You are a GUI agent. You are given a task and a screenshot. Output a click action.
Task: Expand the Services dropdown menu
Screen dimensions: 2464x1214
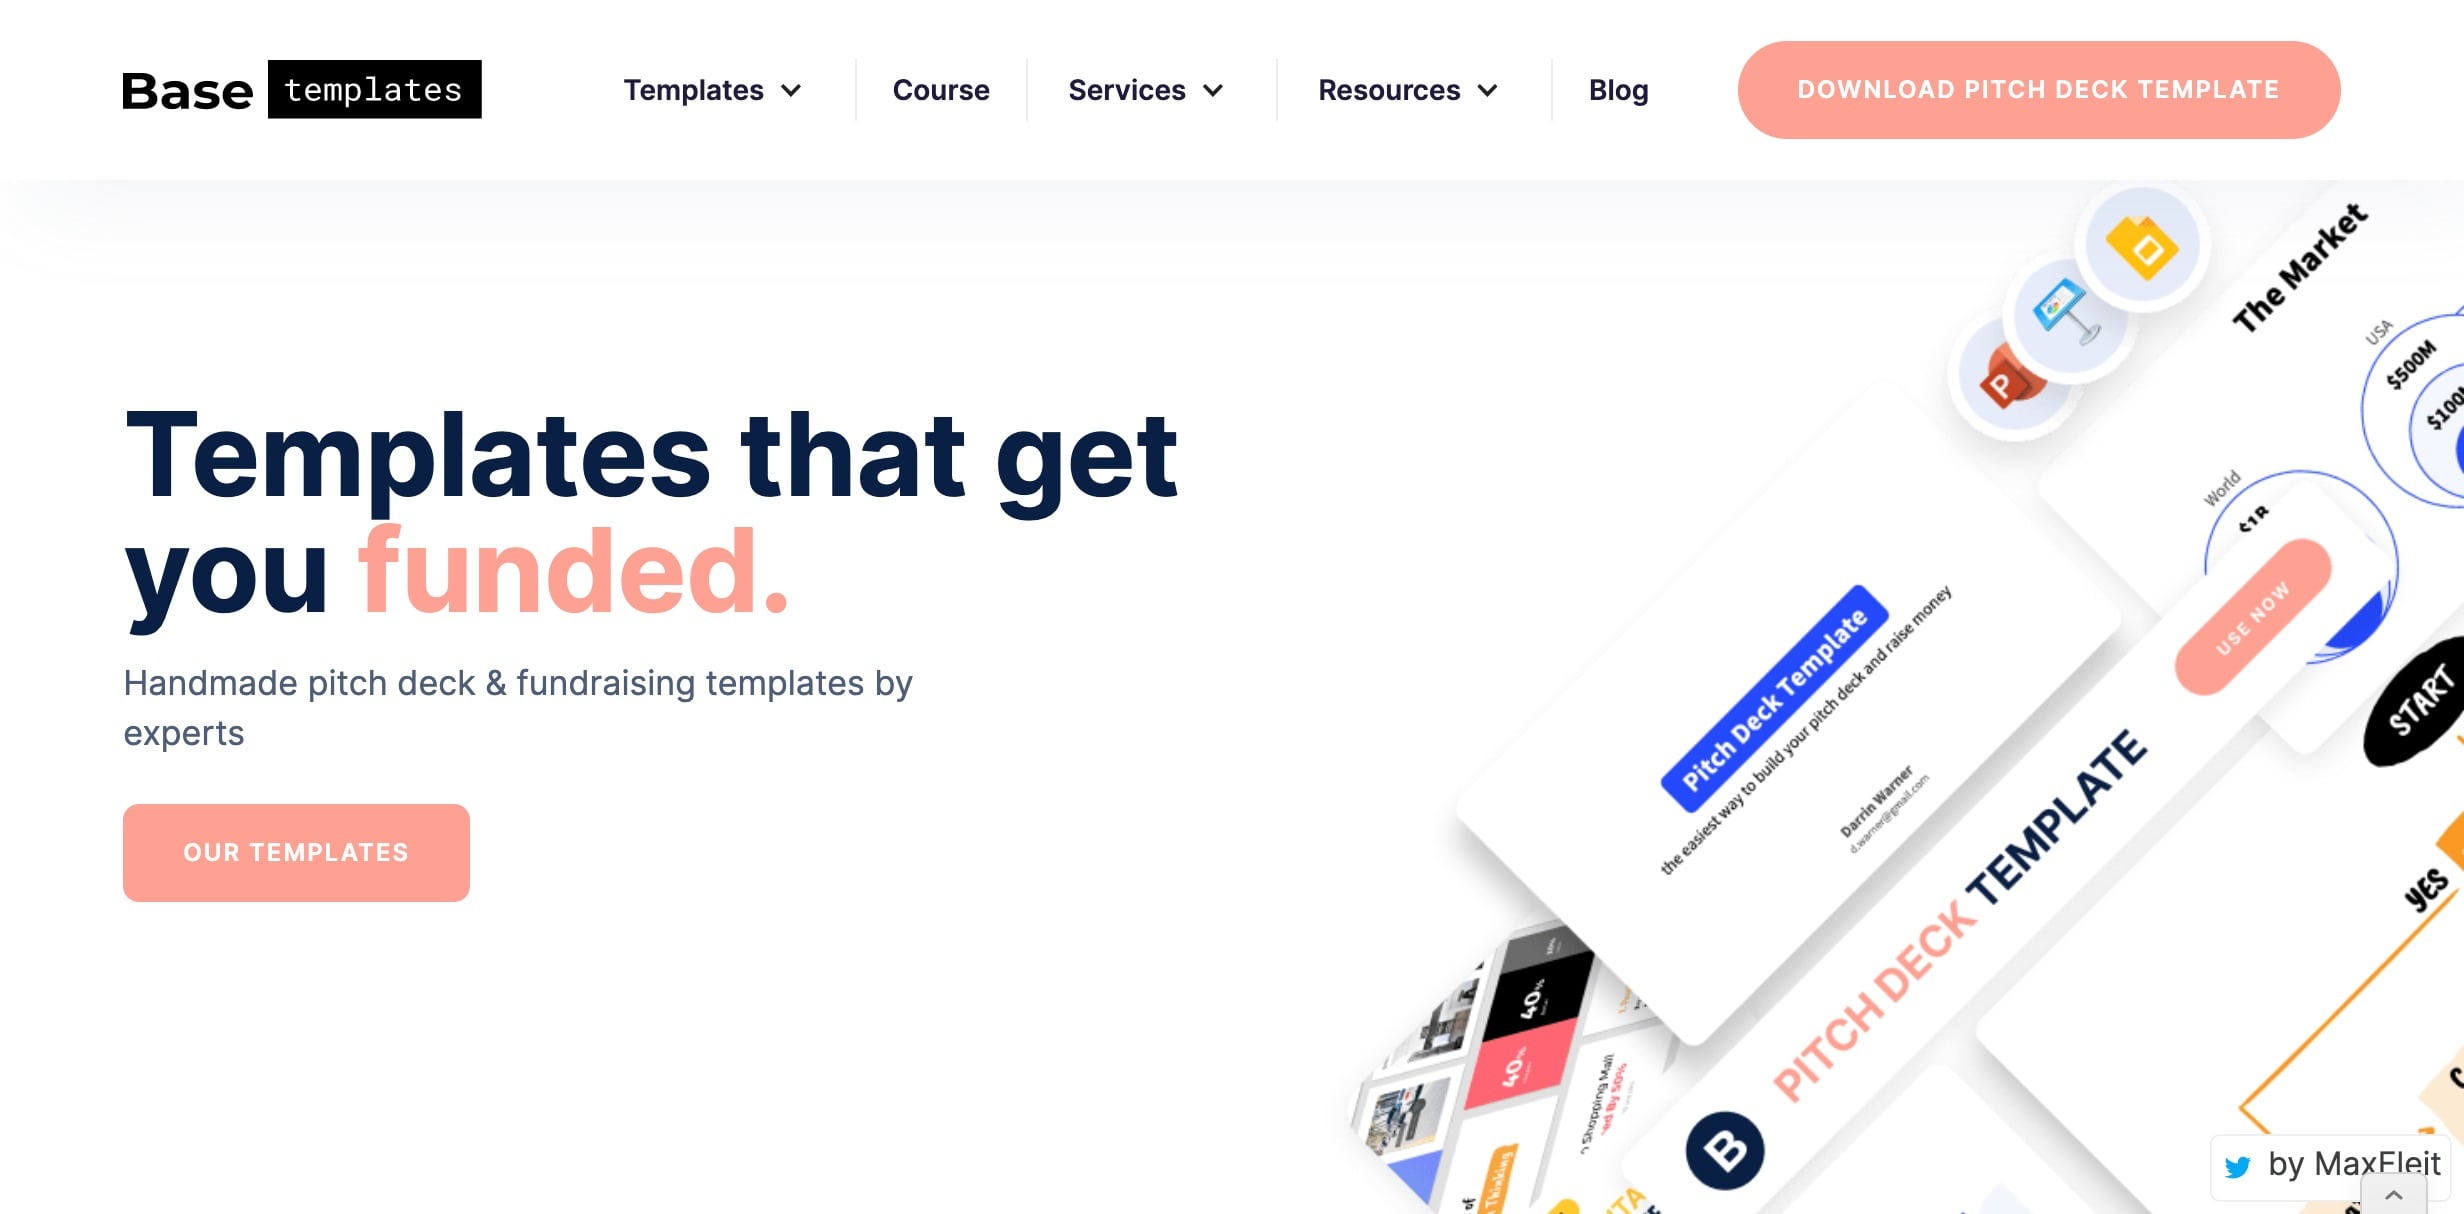click(1149, 90)
